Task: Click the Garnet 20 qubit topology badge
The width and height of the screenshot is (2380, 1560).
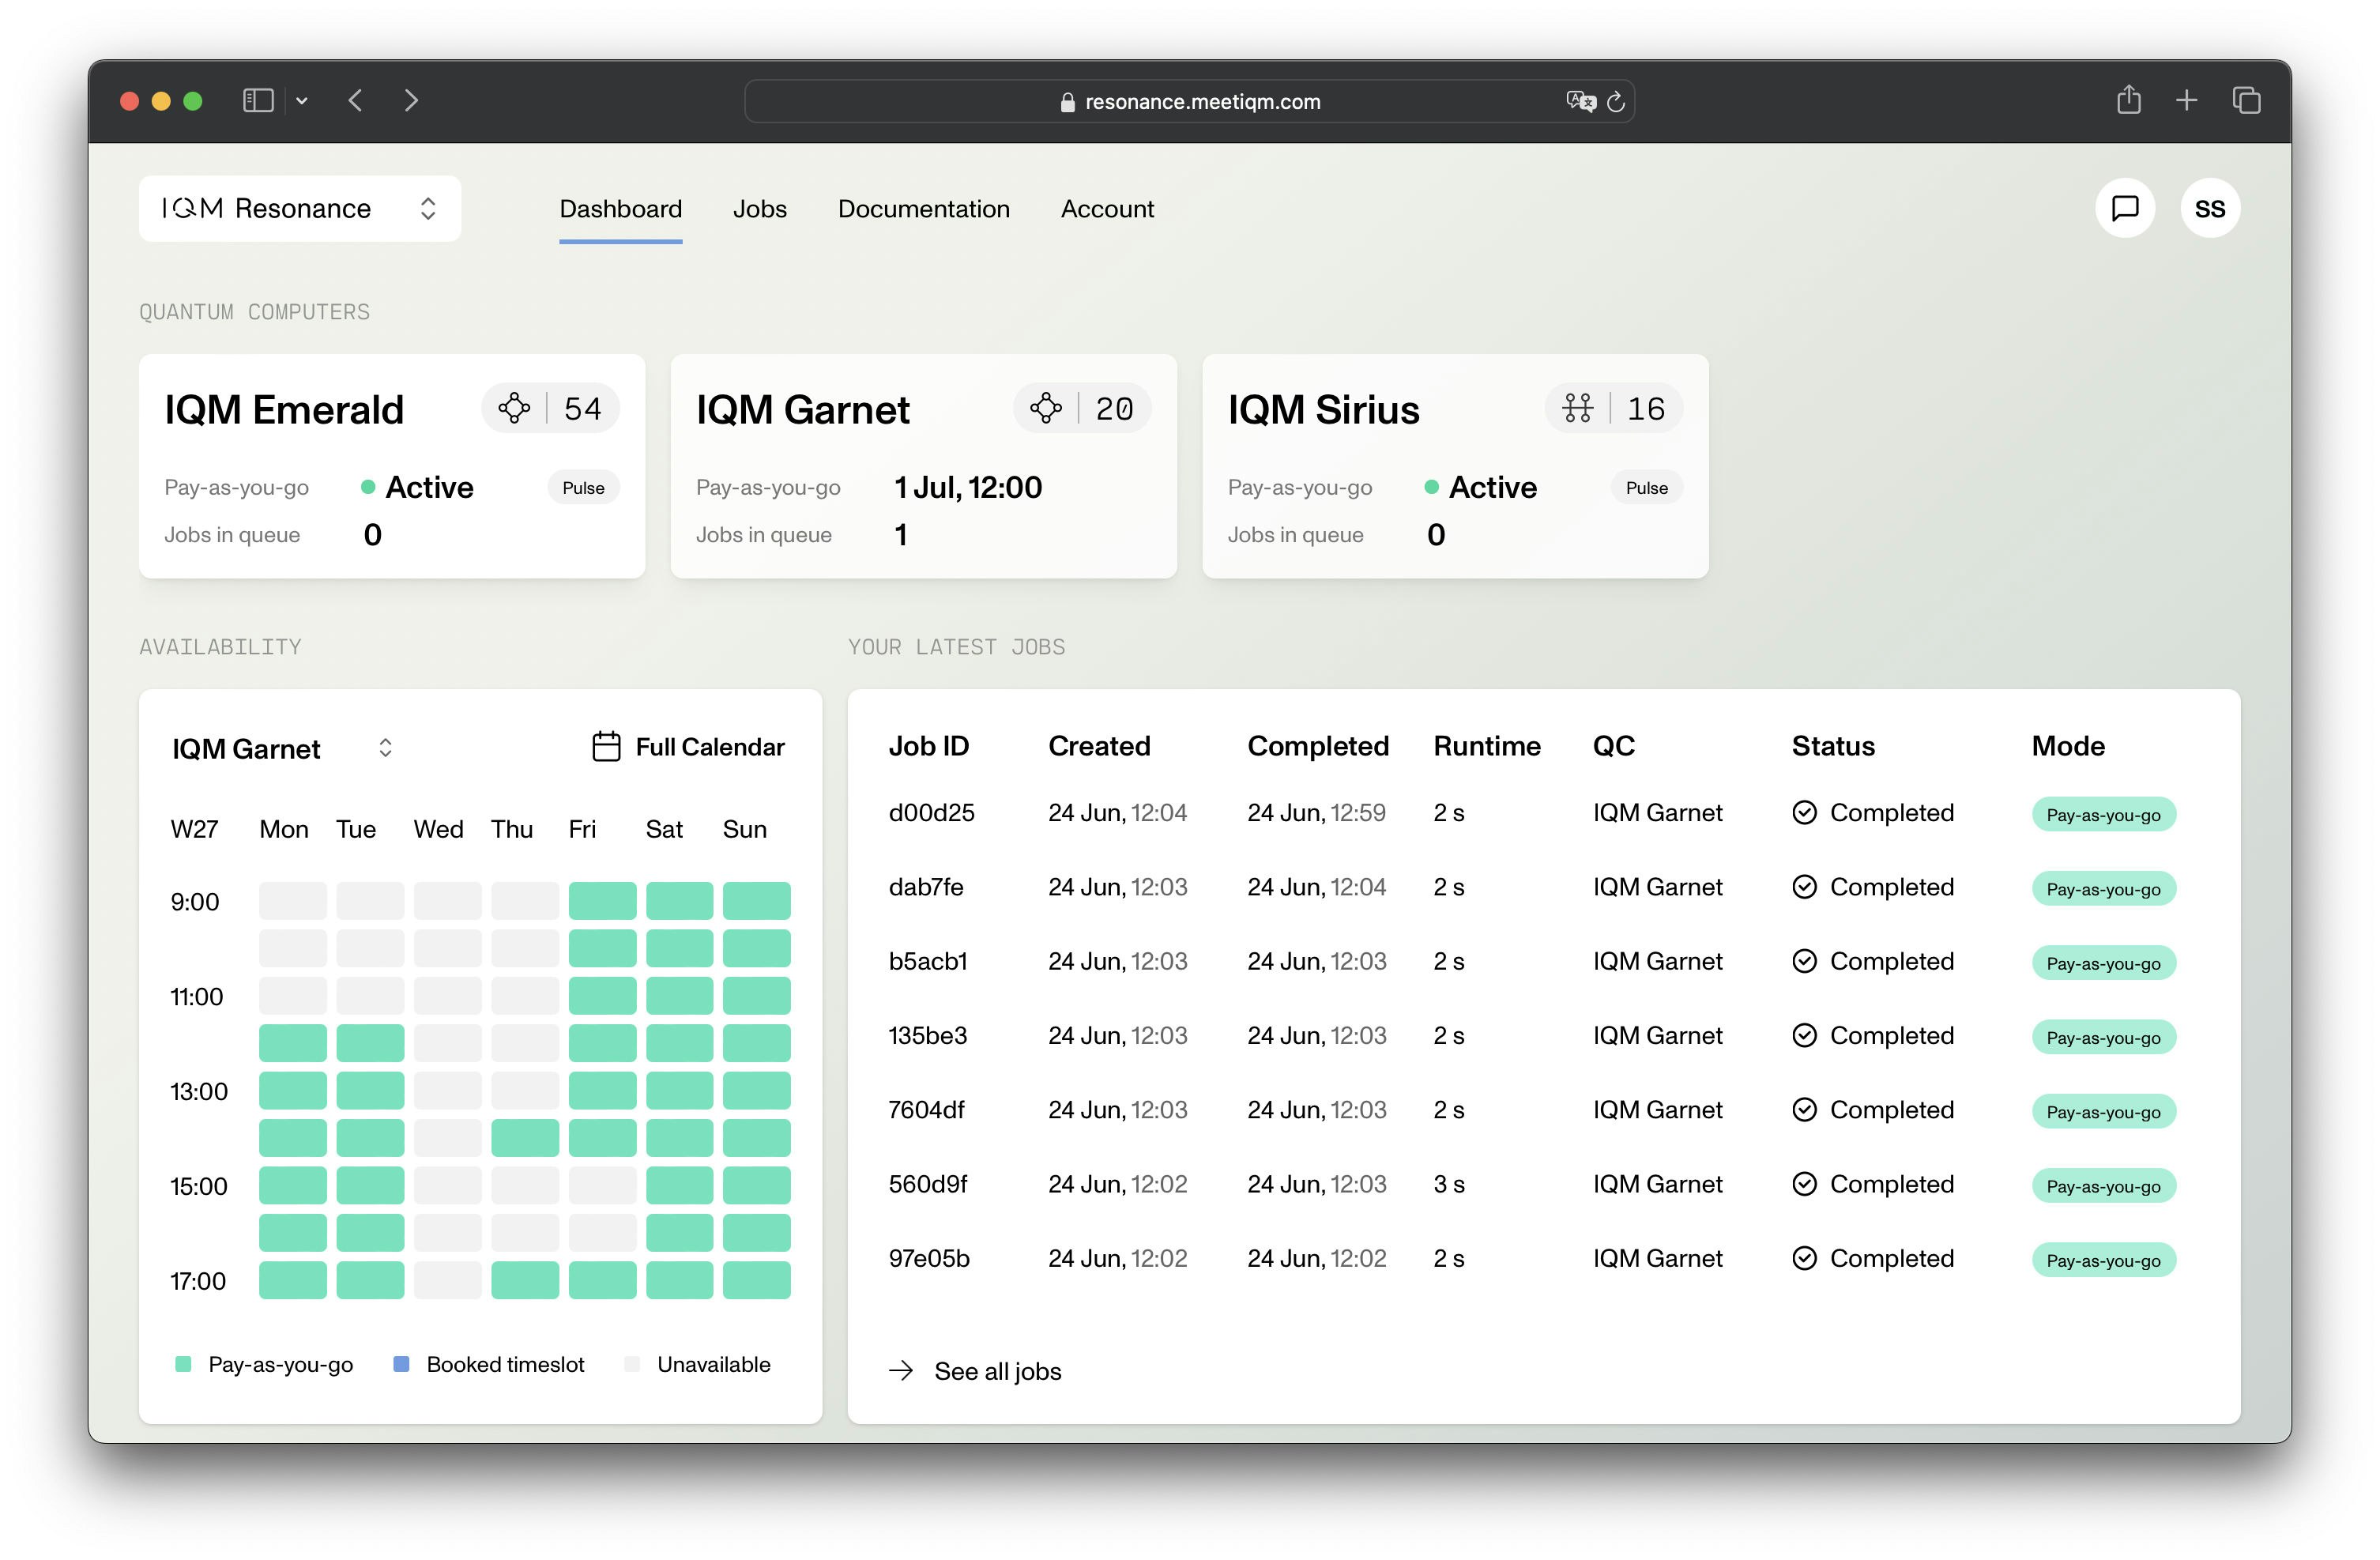Action: click(1083, 409)
